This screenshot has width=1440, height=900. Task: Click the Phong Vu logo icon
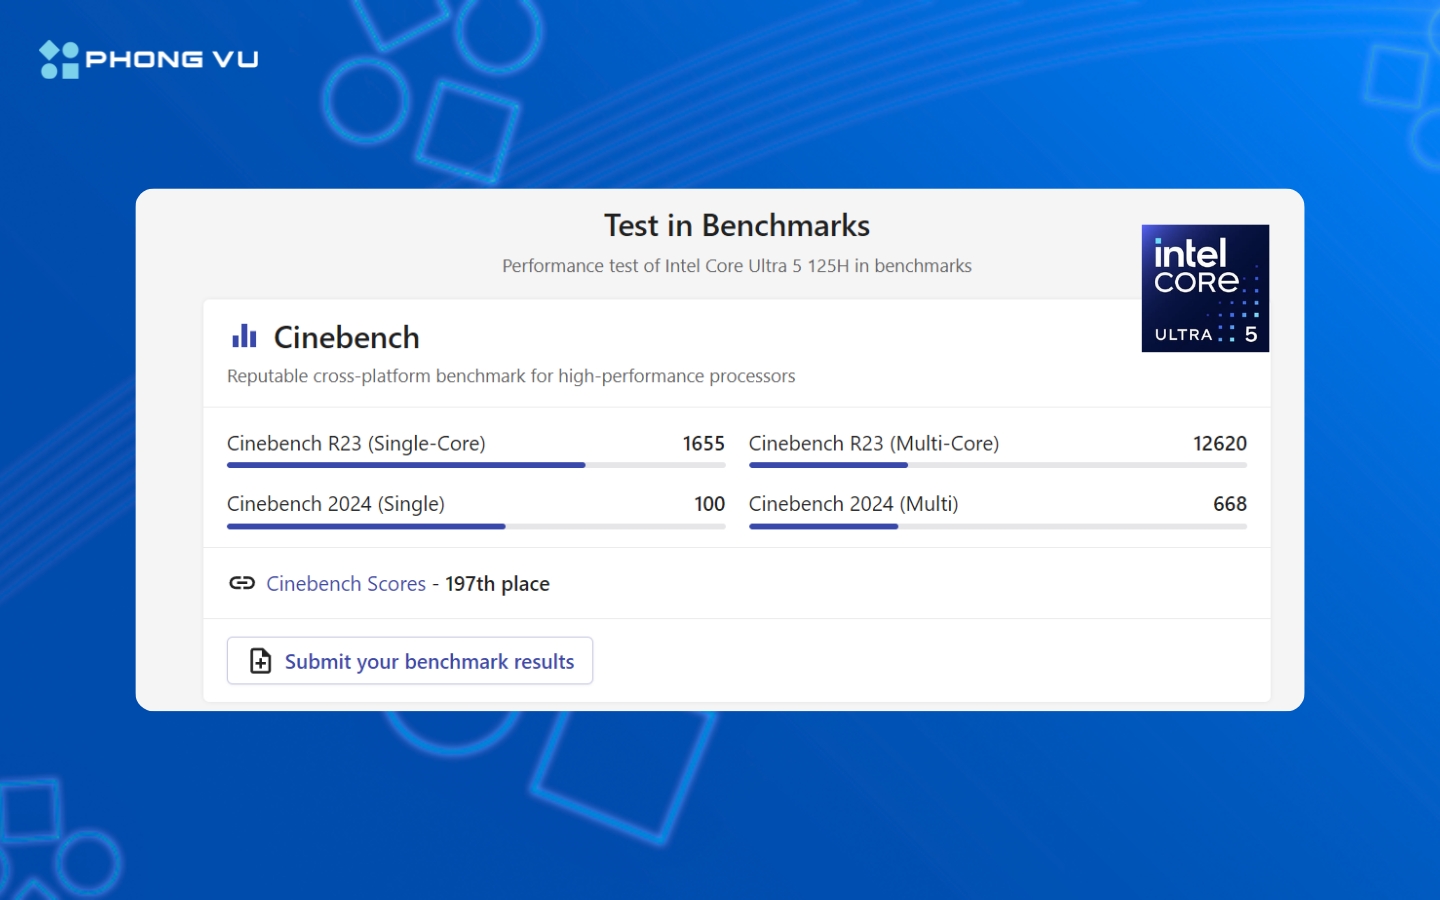[x=59, y=60]
